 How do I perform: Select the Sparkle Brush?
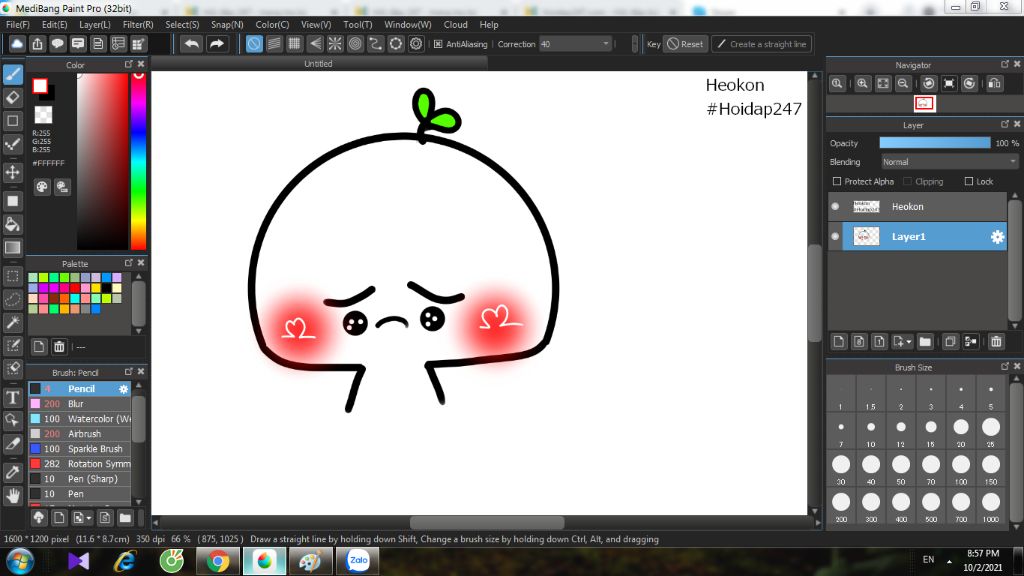(x=80, y=449)
